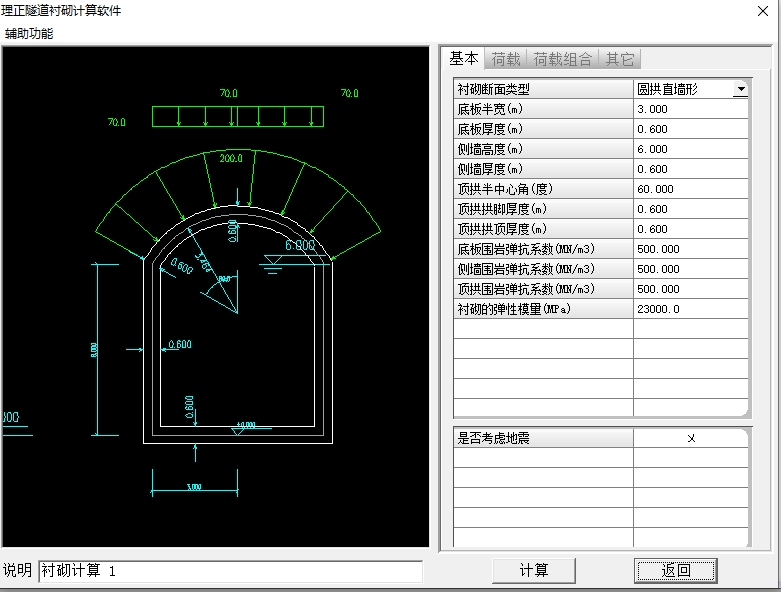Close the tunnel lining calculation window

click(762, 10)
